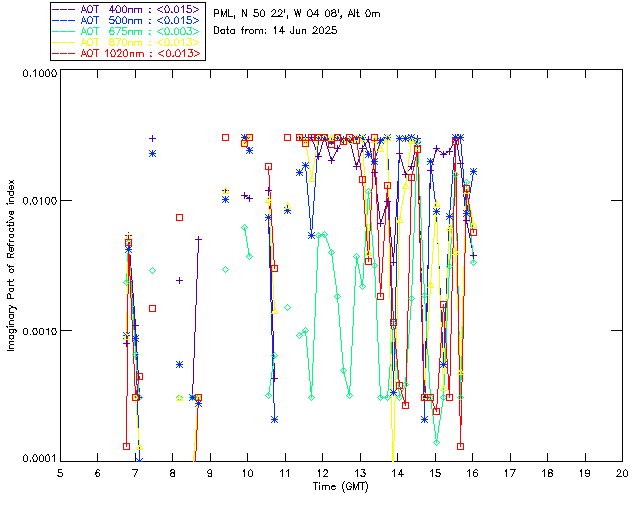Click the x-axis label 15
Image resolution: width=640 pixels, height=512 pixels.
435,473
